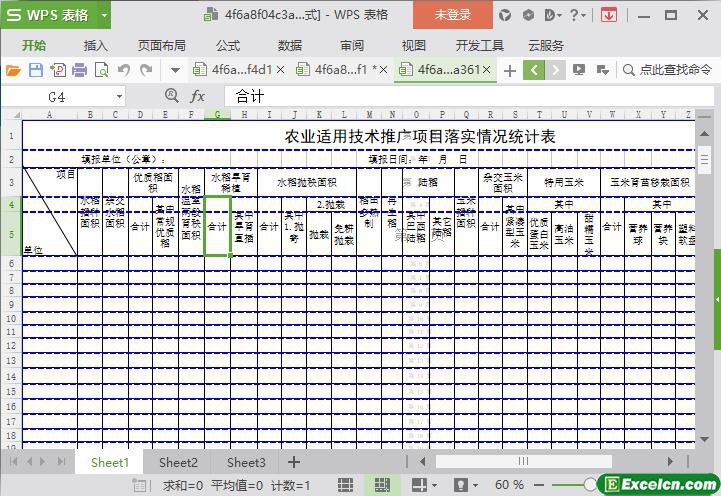The width and height of the screenshot is (721, 496).
Task: Open the folder icon to open file
Action: tap(13, 70)
